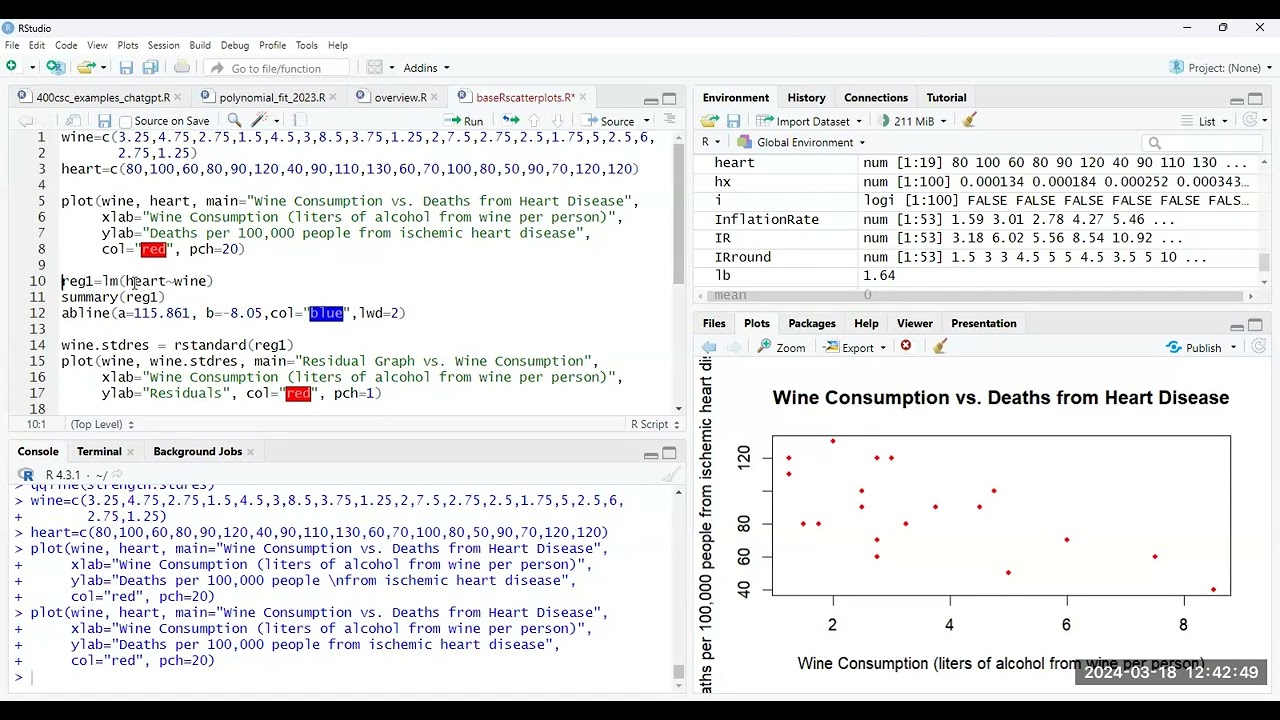Click the Open File folder icon in main toolbar

[x=87, y=67]
